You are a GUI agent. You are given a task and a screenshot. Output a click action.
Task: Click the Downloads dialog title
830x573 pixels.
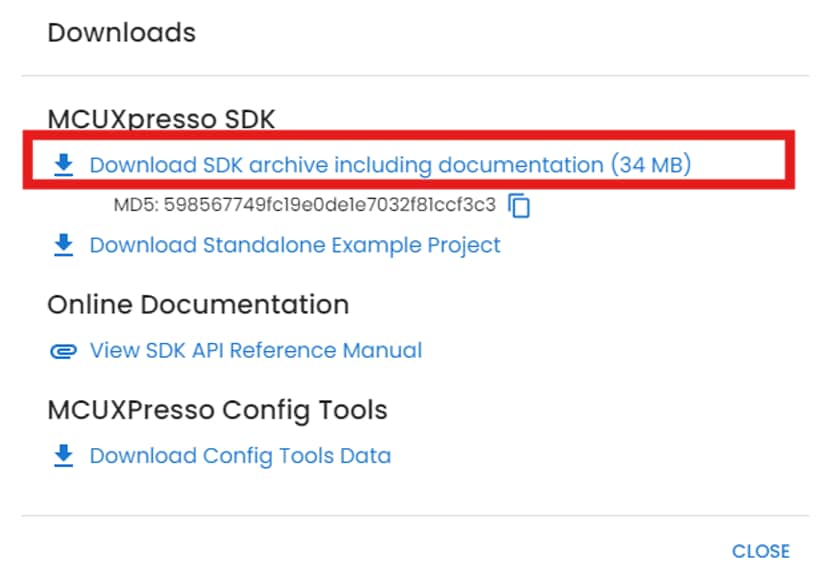point(121,32)
